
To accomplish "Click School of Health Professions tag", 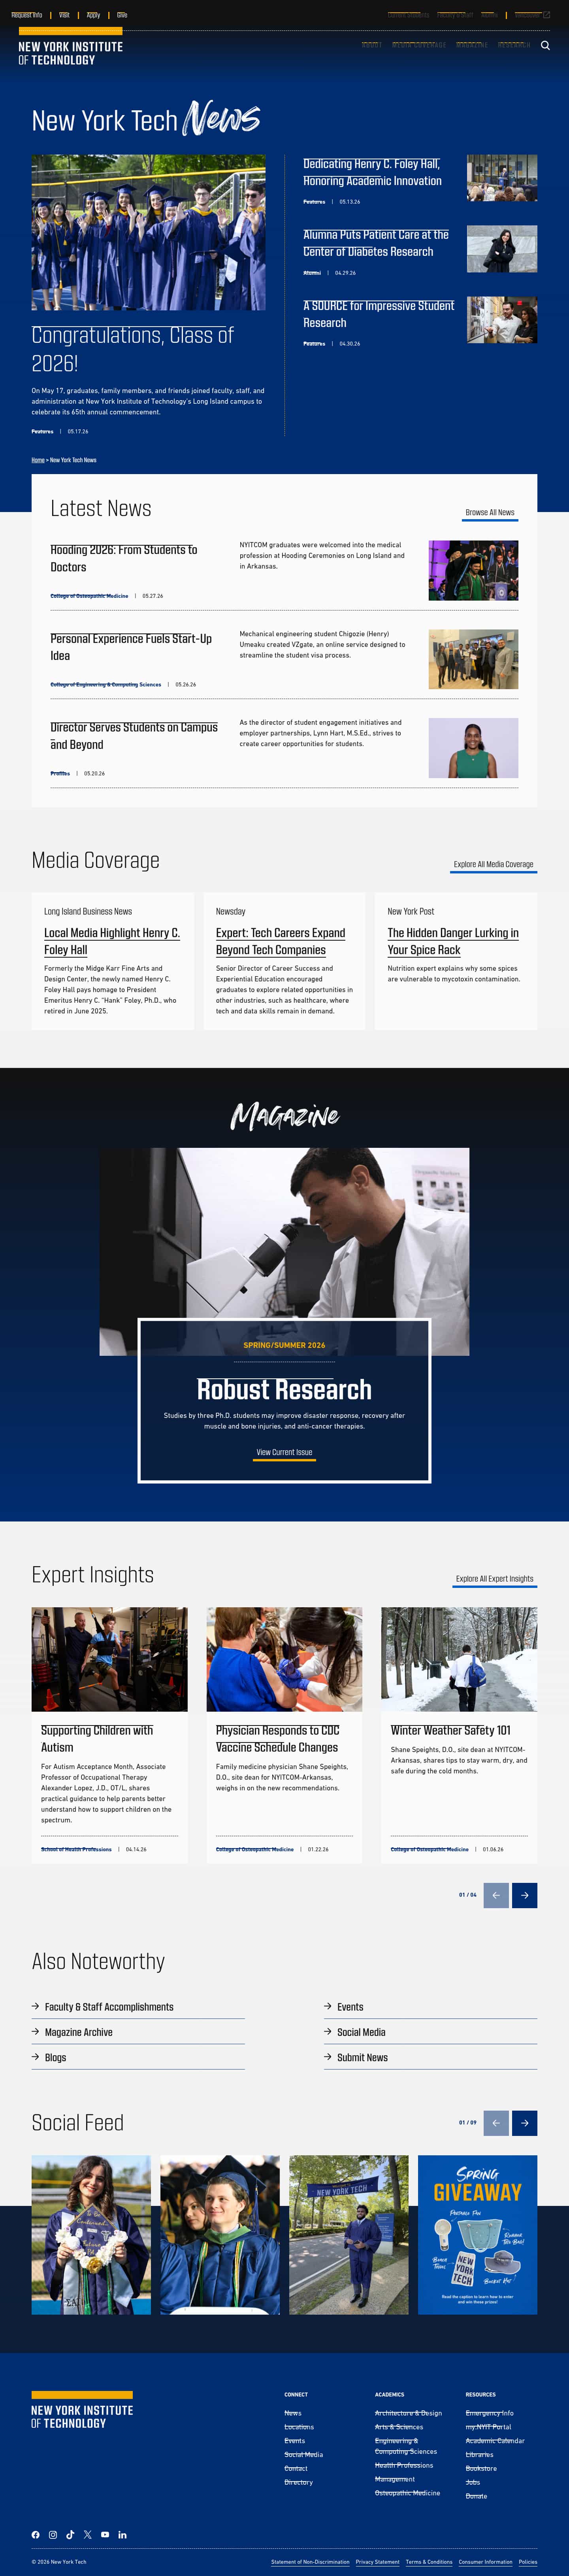I will point(76,1849).
